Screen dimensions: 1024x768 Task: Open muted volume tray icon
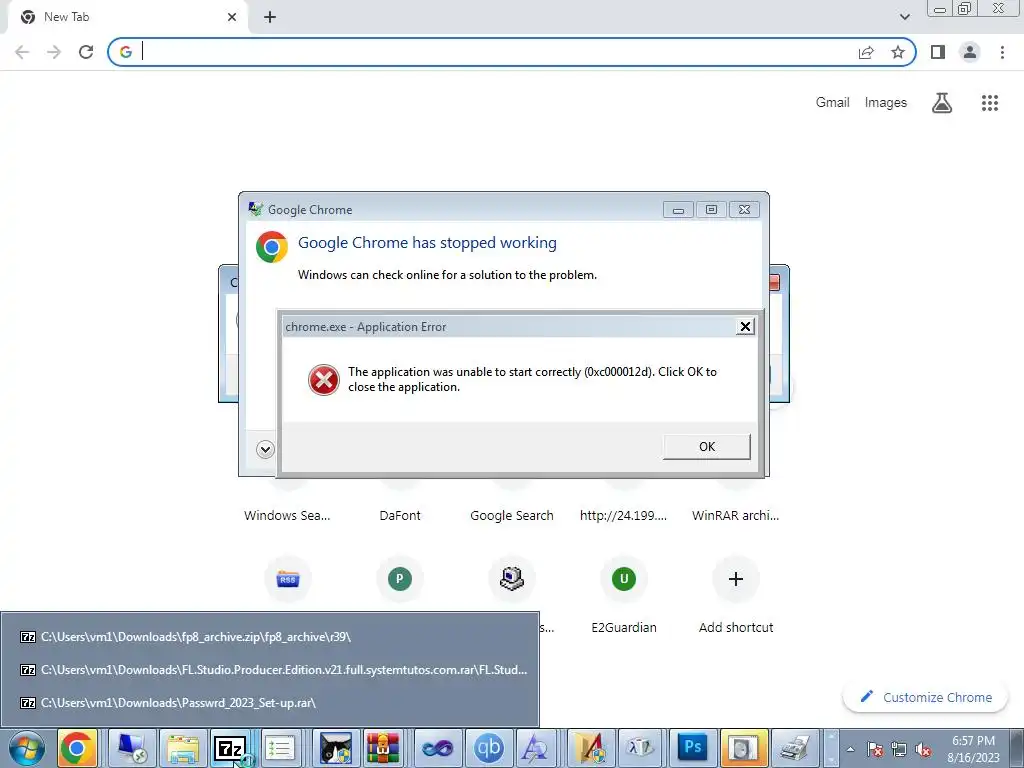[x=923, y=749]
